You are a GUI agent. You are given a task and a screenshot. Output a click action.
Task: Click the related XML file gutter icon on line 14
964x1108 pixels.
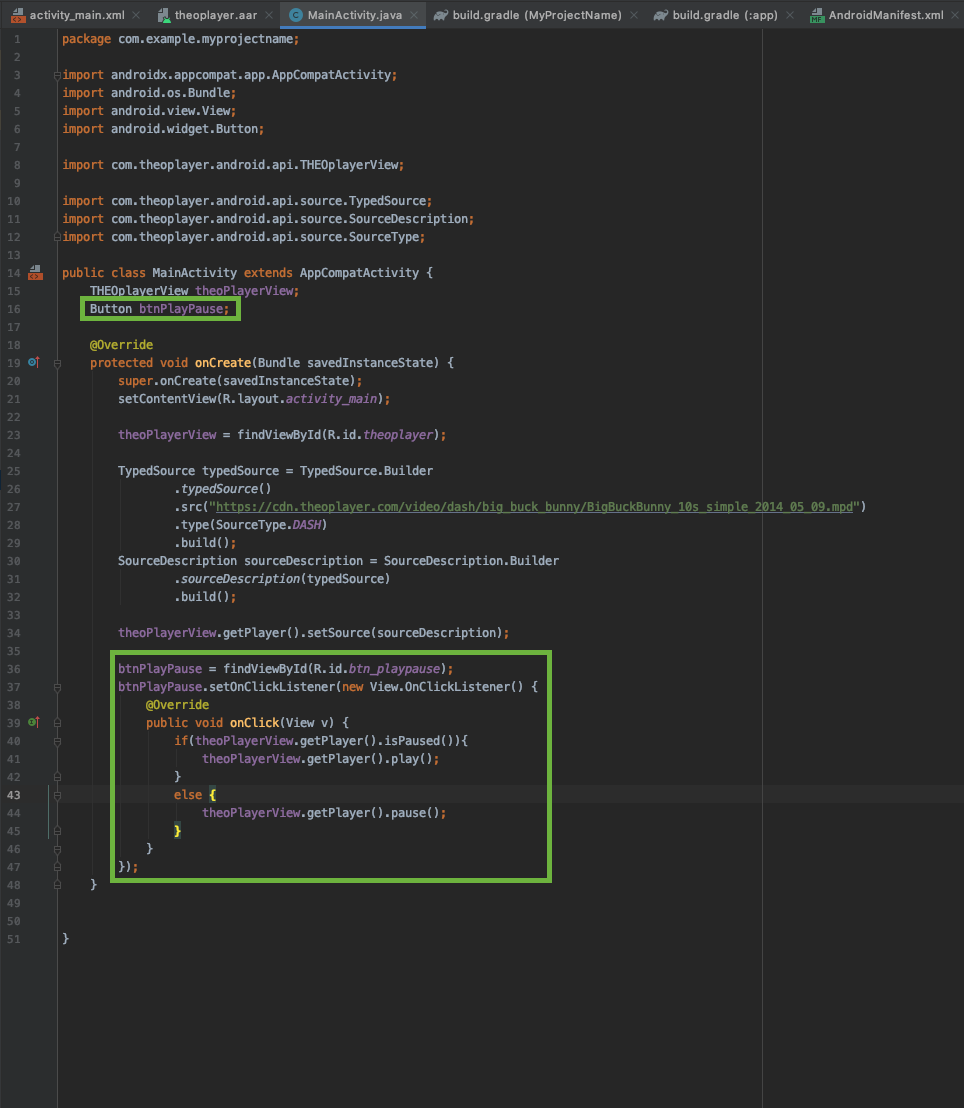point(35,272)
